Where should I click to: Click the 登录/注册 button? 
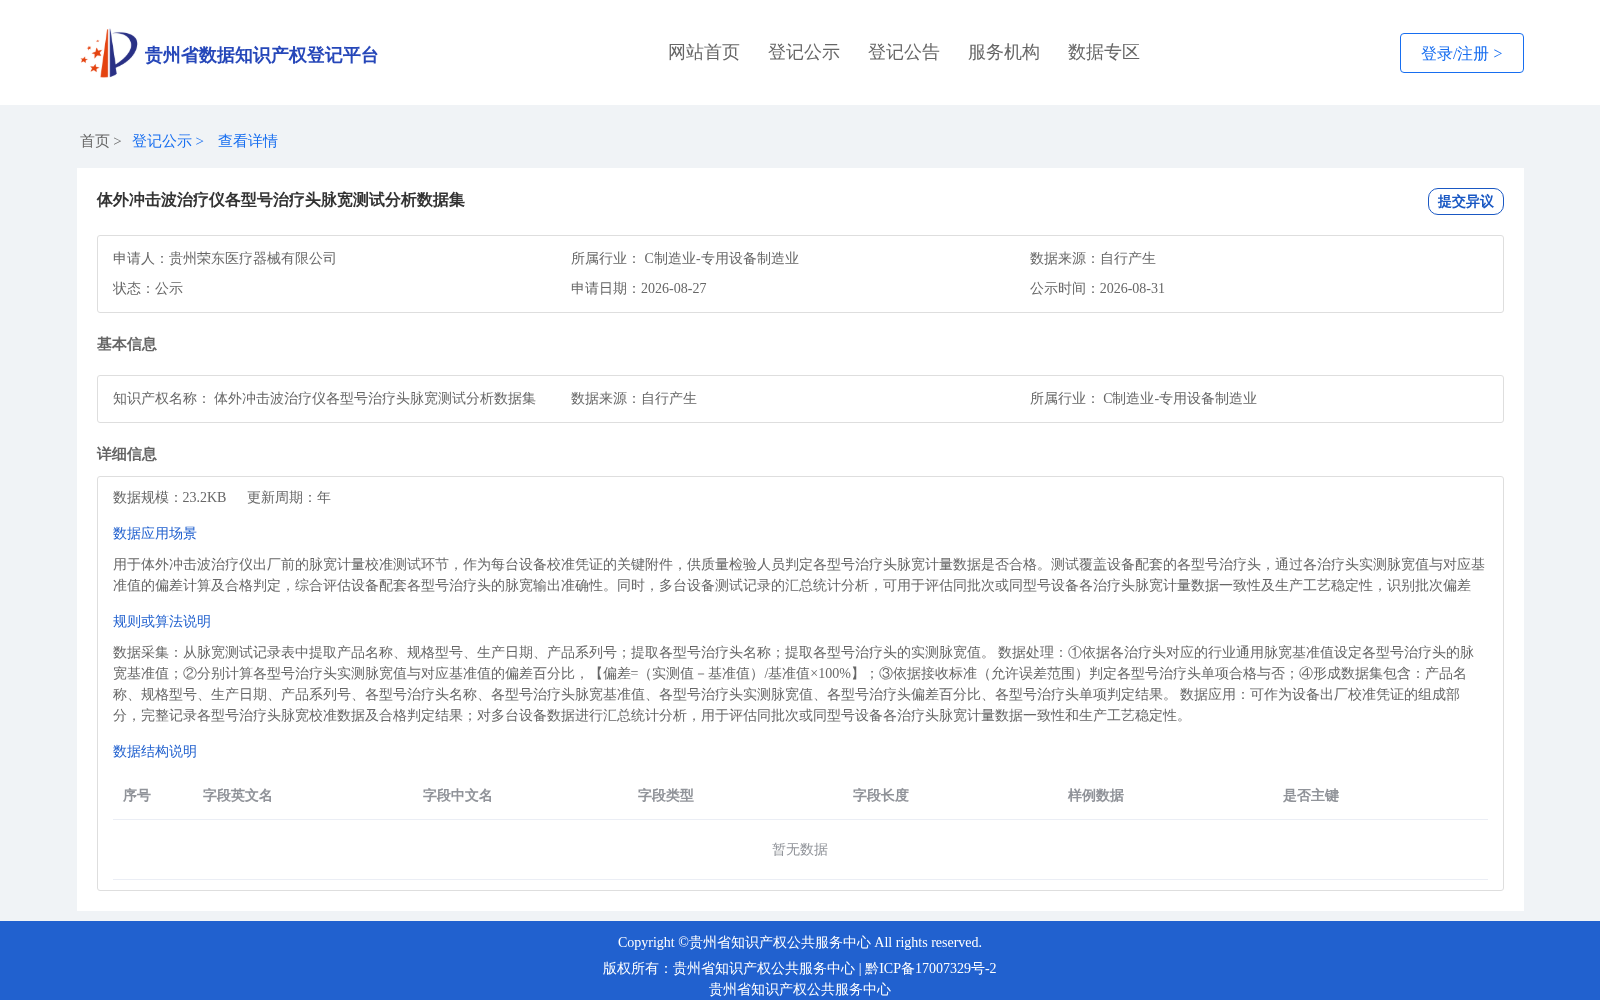point(1462,53)
